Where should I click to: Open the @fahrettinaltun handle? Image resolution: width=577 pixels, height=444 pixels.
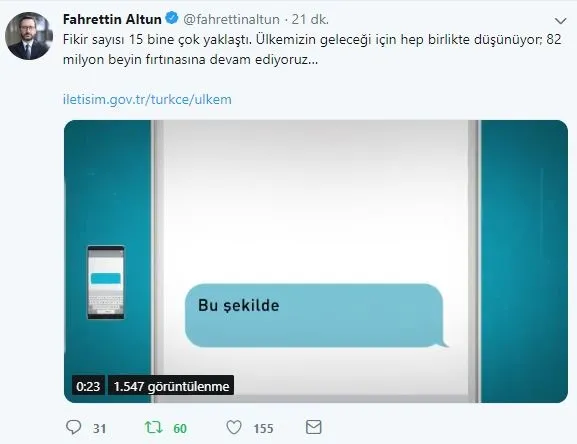231,19
